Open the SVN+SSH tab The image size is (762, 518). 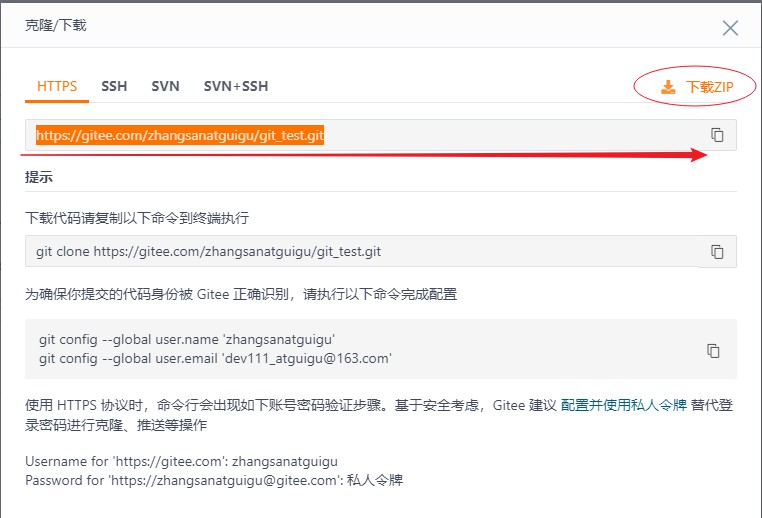pos(236,86)
